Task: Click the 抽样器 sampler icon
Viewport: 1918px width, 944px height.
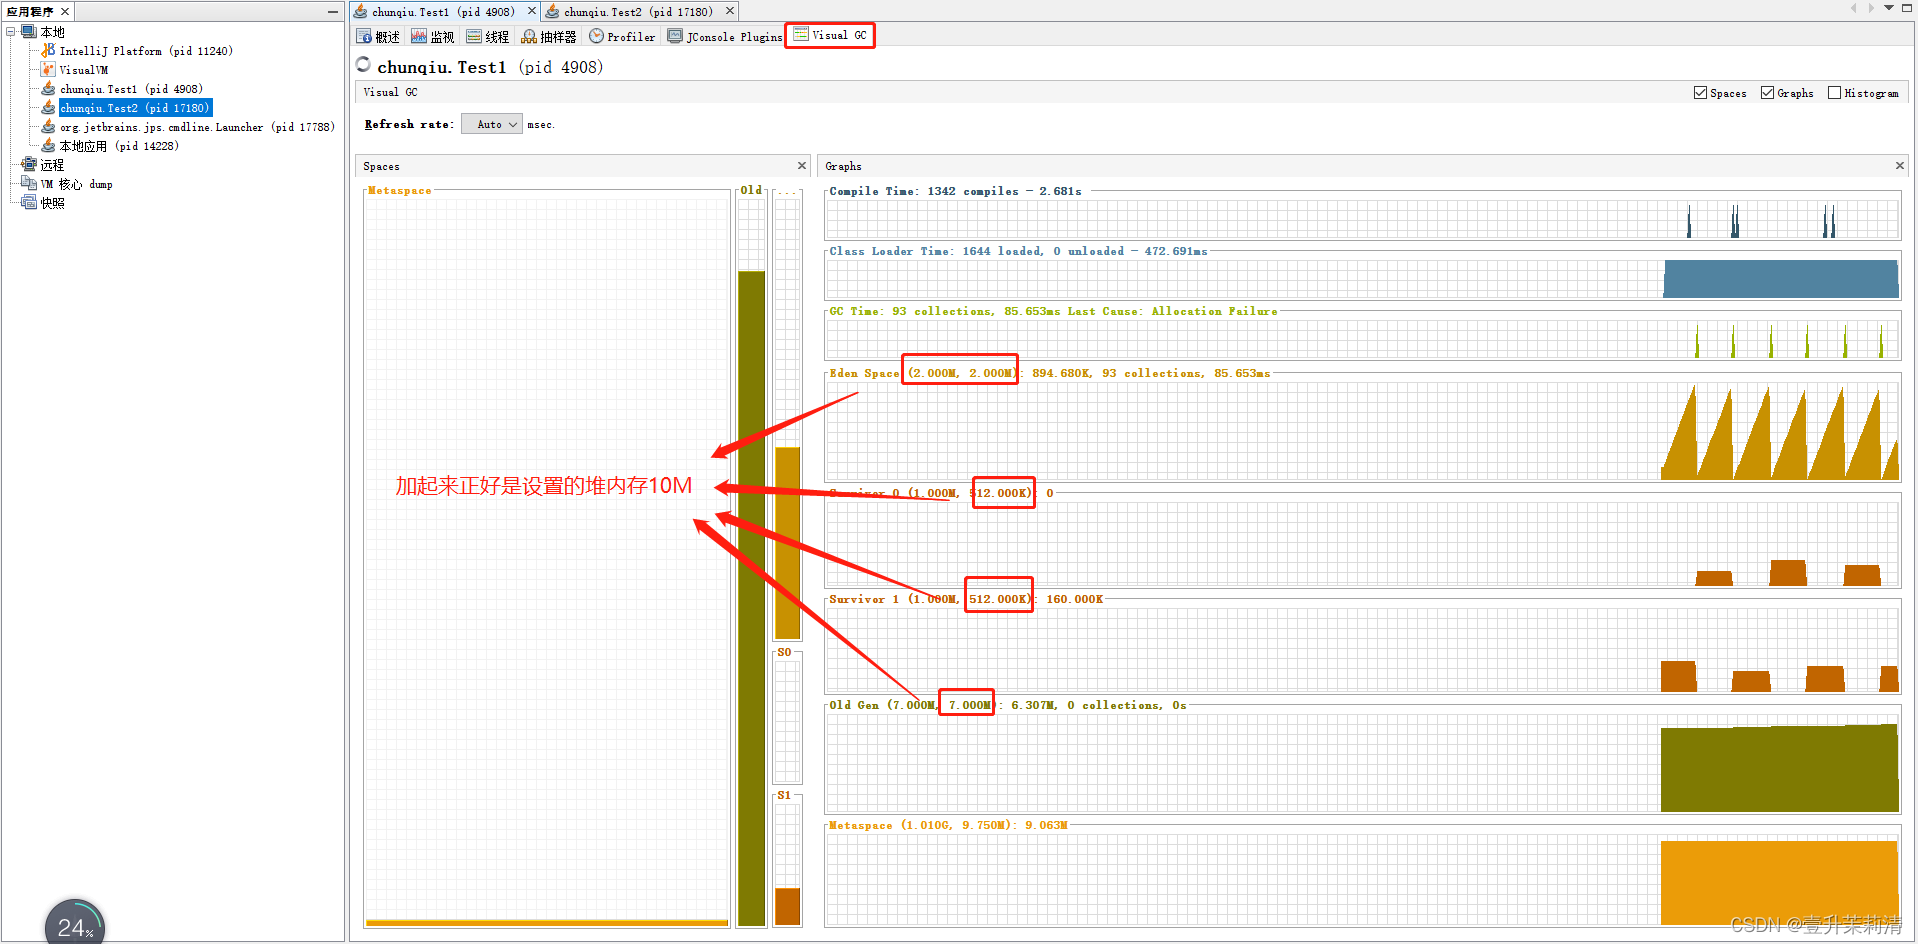Action: (529, 36)
